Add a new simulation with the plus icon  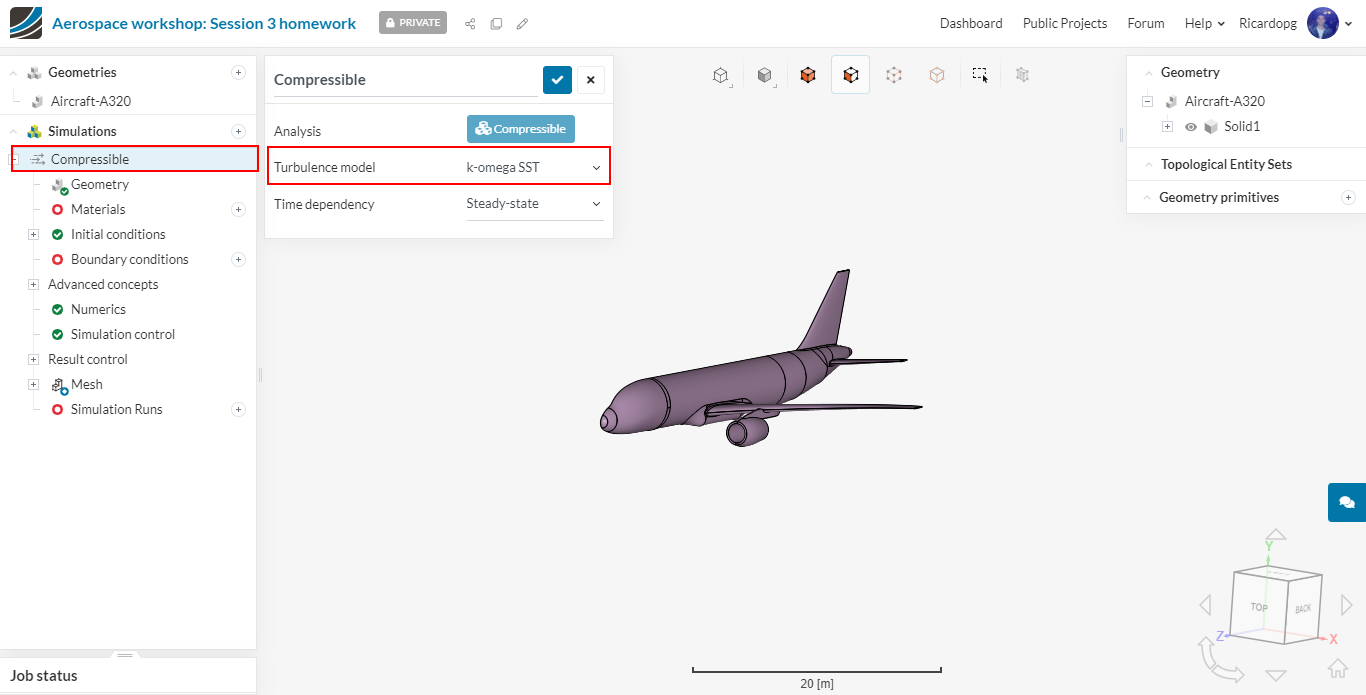[238, 131]
